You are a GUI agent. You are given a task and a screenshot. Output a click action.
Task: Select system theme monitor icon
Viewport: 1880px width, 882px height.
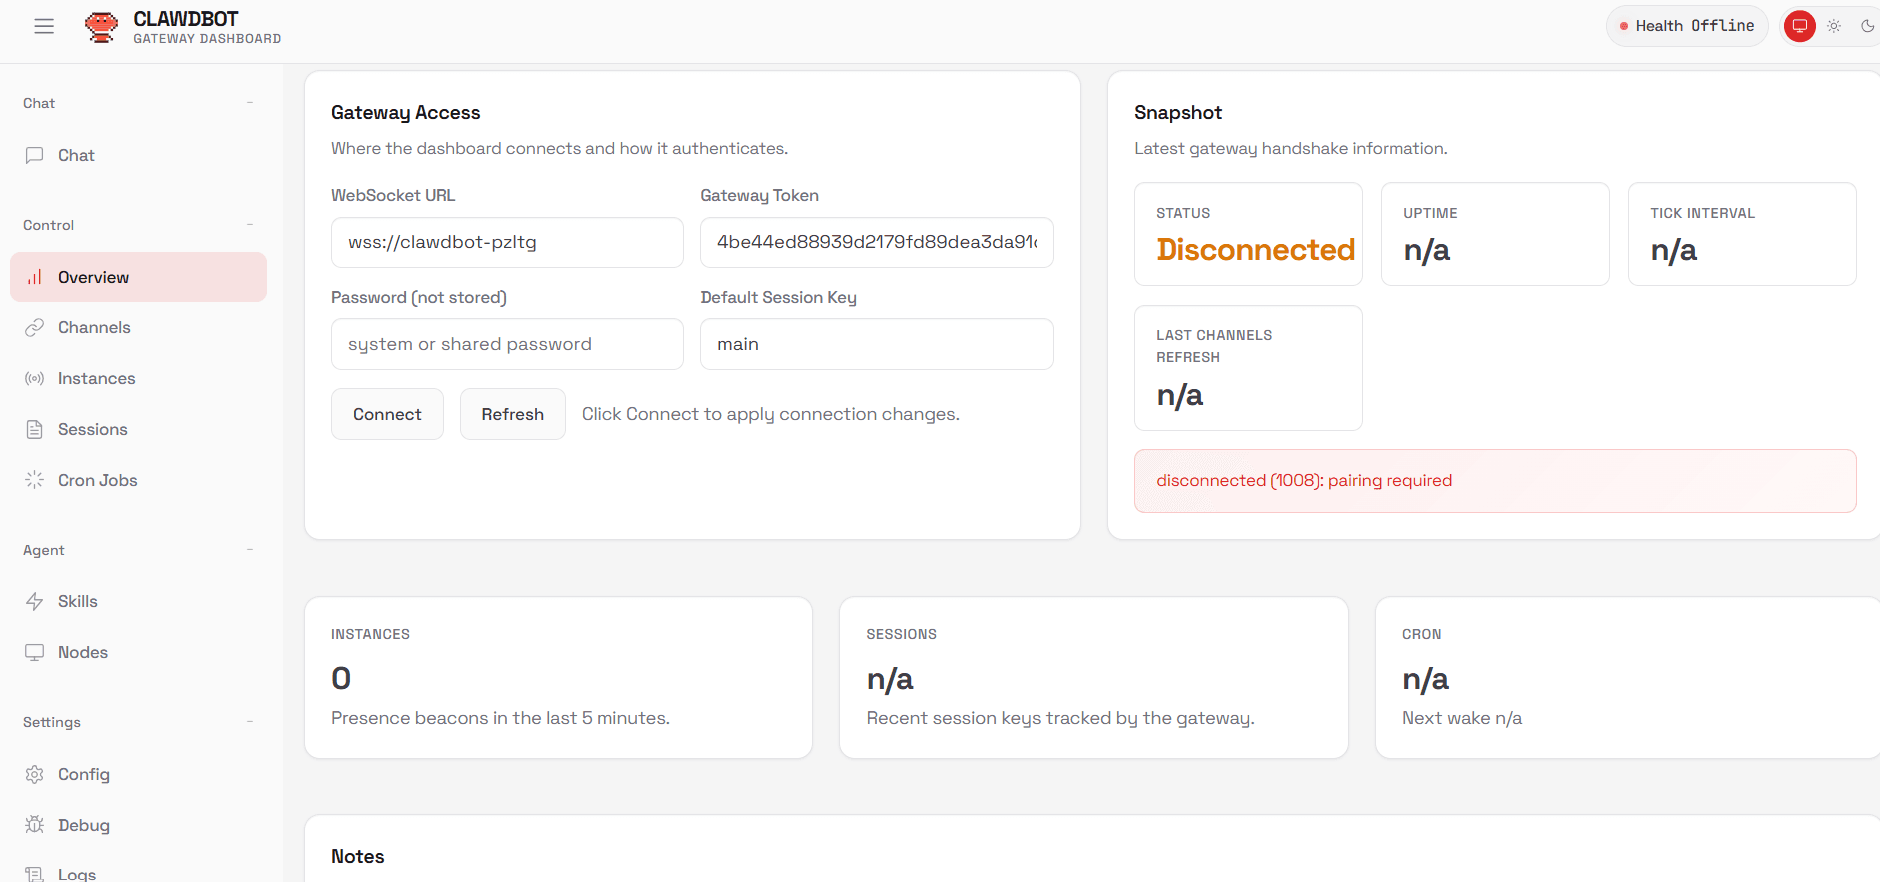click(1800, 26)
